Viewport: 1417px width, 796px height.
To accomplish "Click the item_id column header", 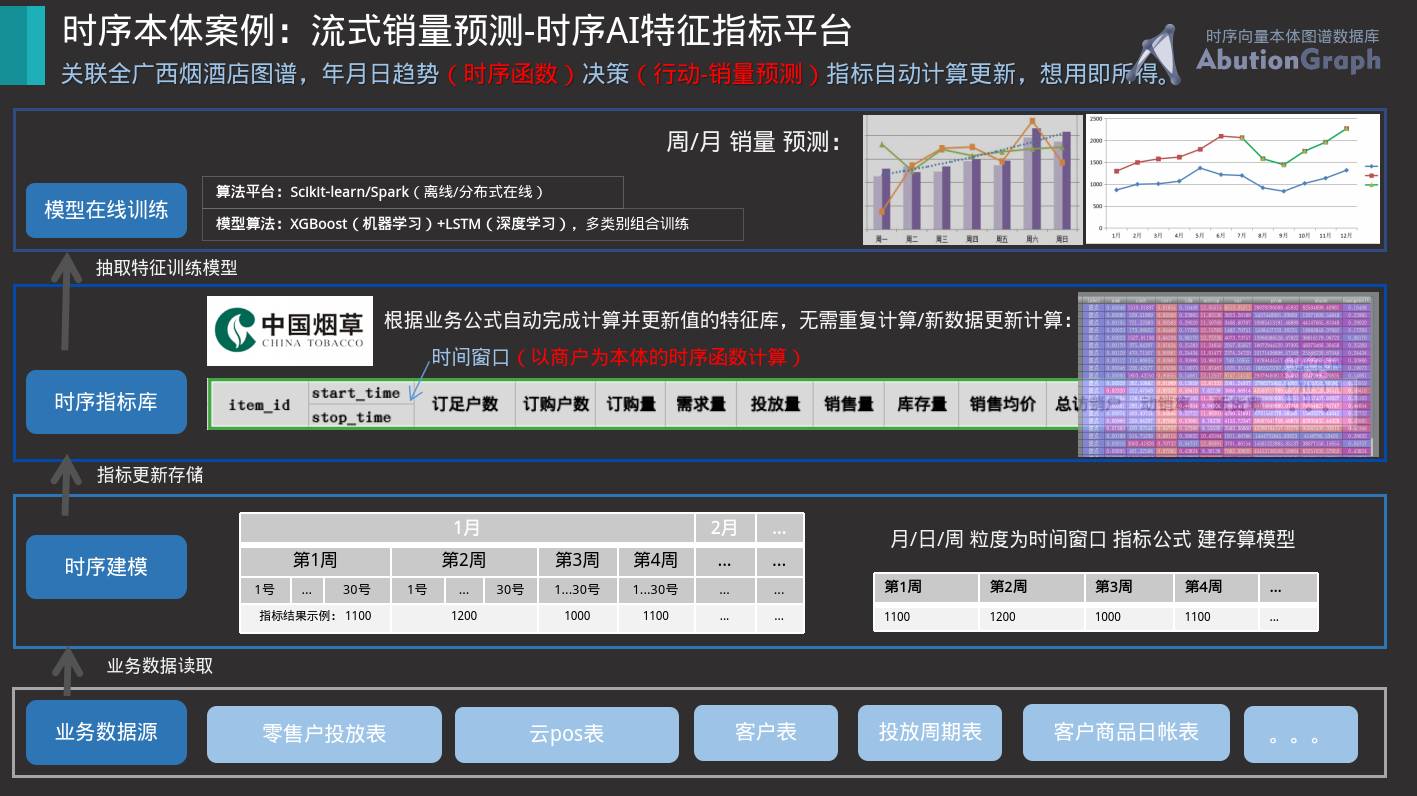I will 259,405.
